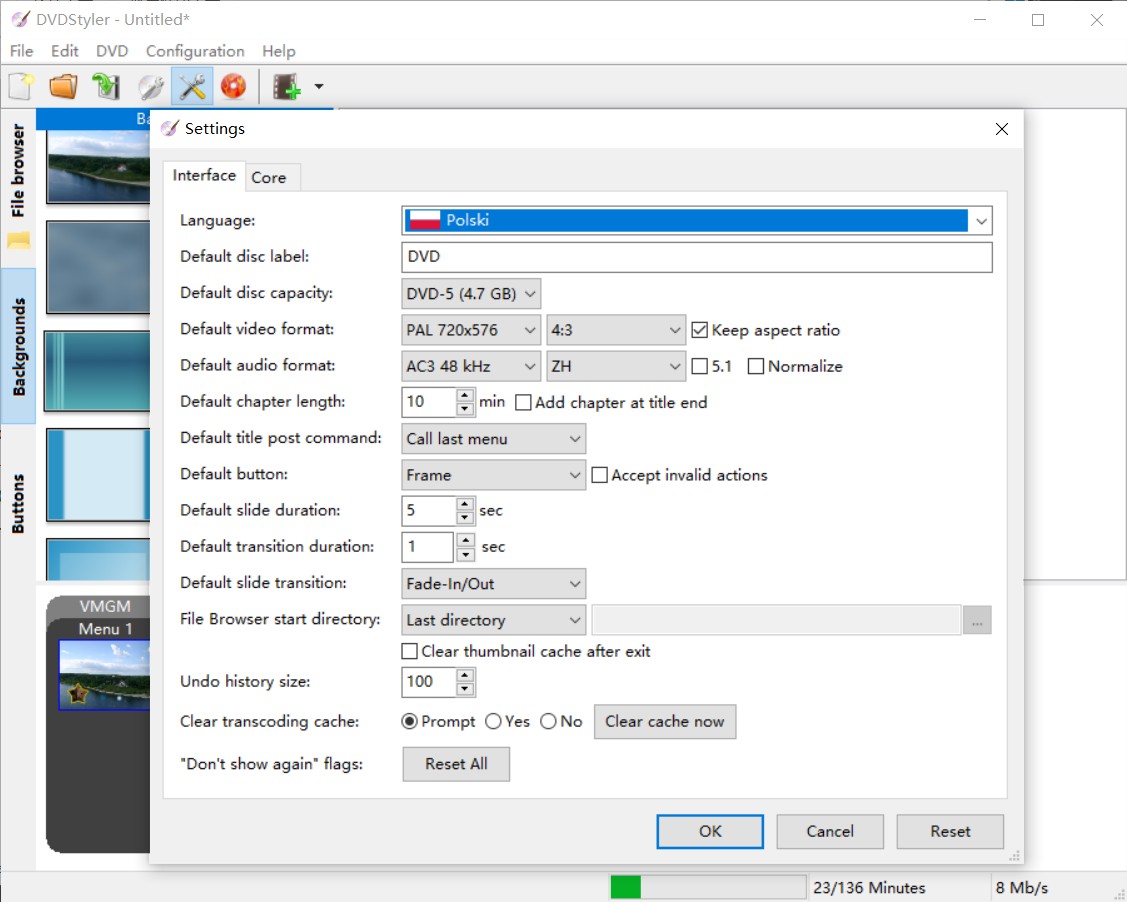Click the Default disc label field
The height and width of the screenshot is (902, 1127).
coord(696,257)
